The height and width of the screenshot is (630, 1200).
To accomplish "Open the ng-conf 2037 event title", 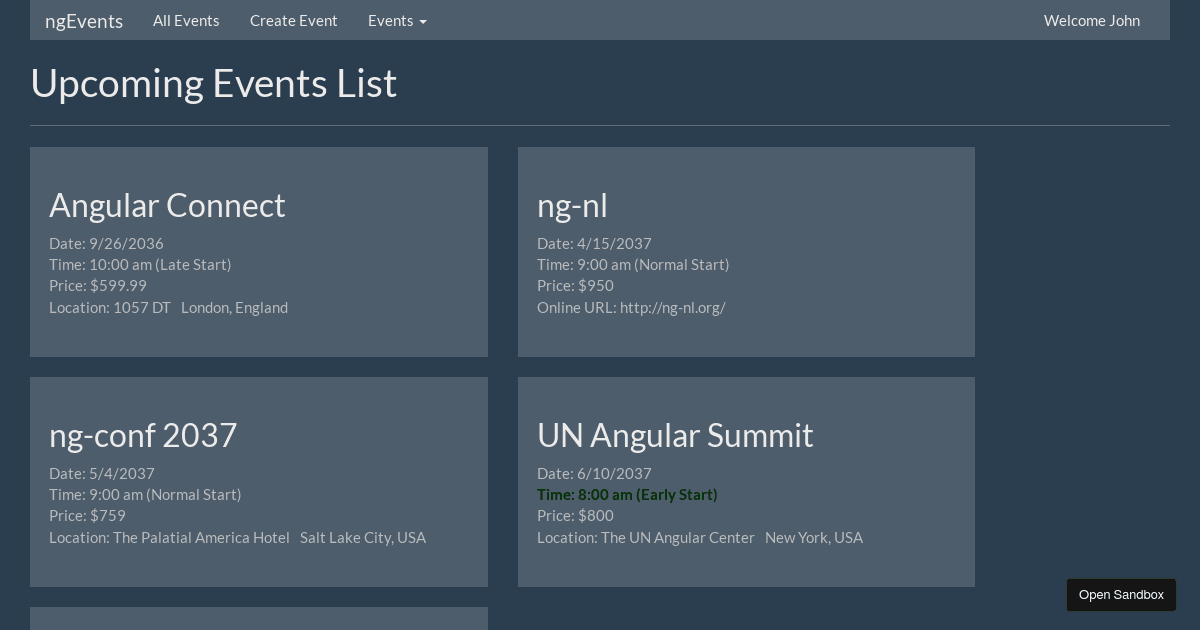I will [x=143, y=435].
